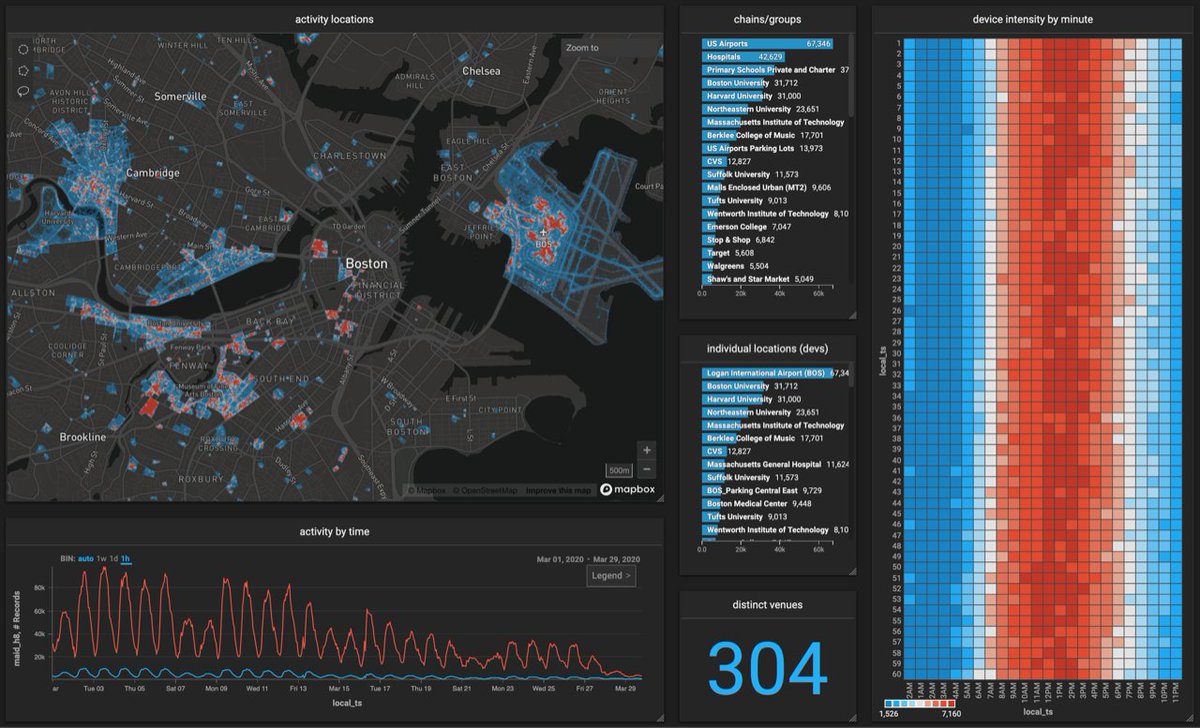This screenshot has width=1200, height=728.
Task: Select the polygon selection tool on map
Action: point(23,70)
